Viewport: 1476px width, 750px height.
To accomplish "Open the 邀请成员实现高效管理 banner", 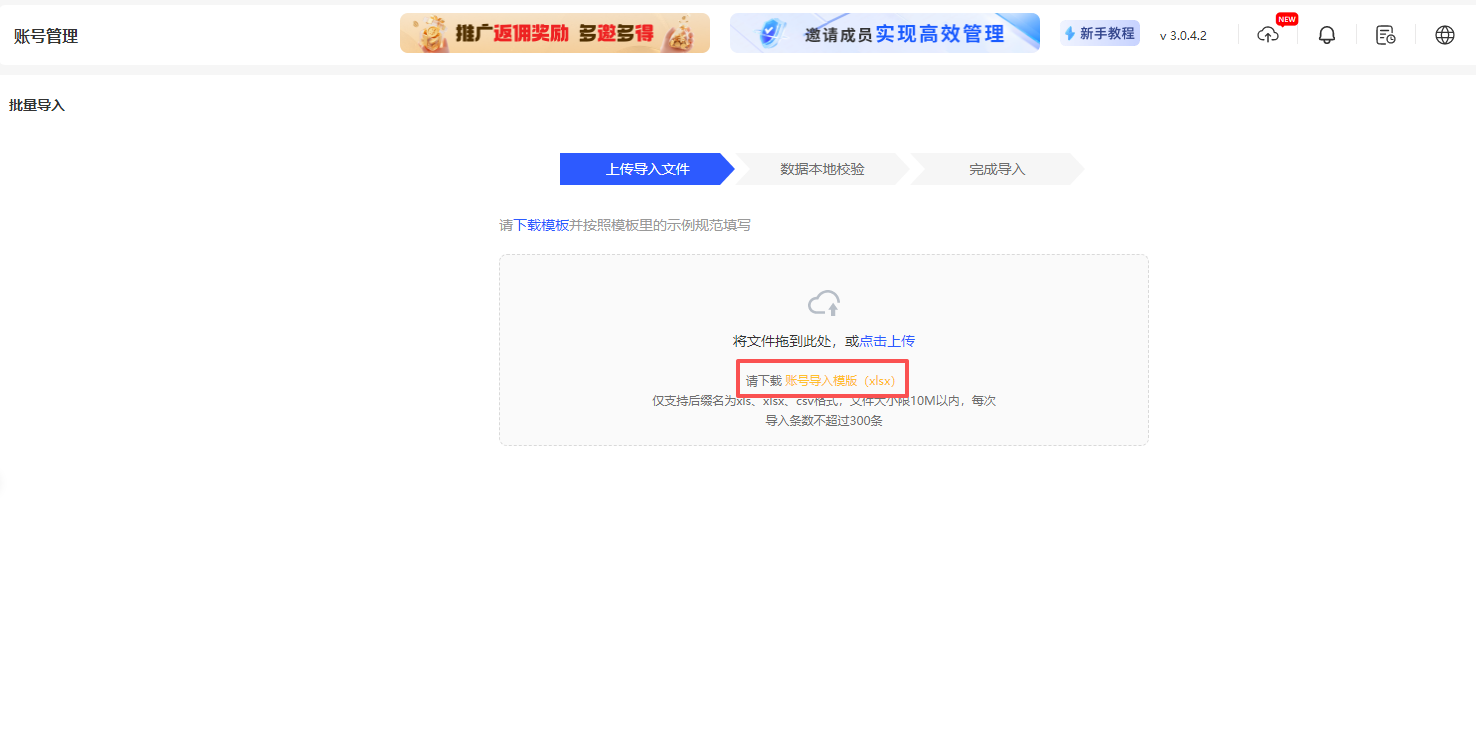I will (884, 32).
